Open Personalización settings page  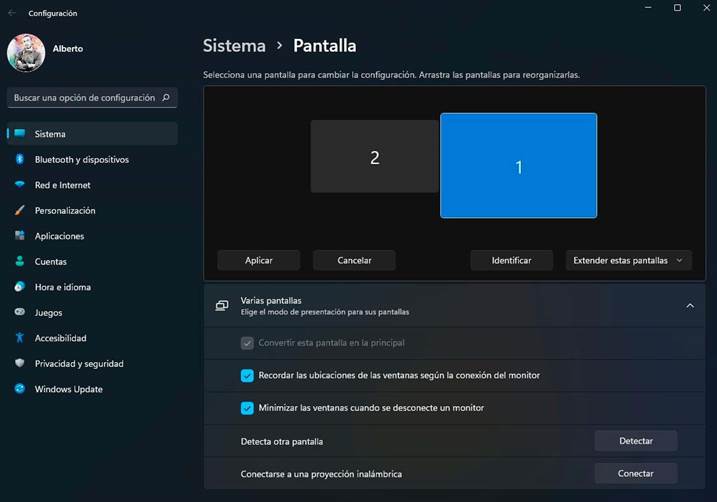coord(92,210)
